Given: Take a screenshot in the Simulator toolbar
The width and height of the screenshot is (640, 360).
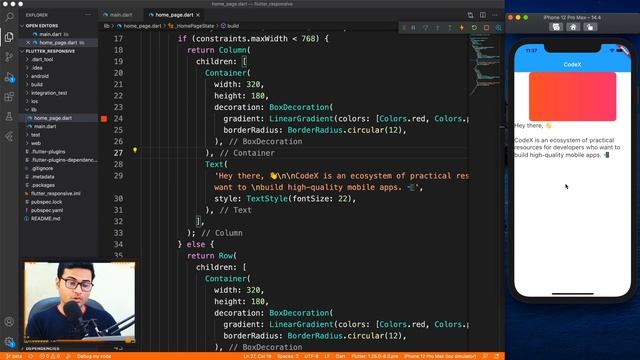Looking at the screenshot, I should [x=556, y=27].
